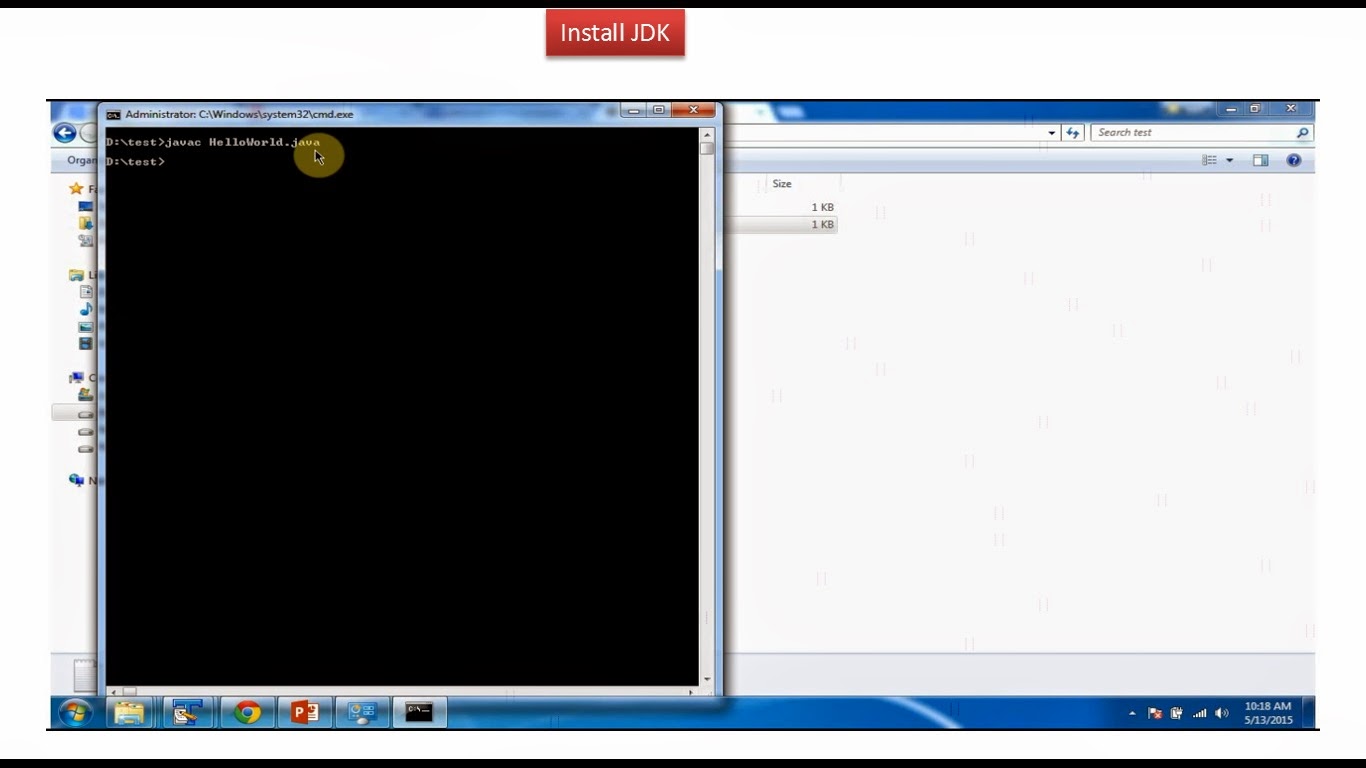Screen dimensions: 1366x768
Task: Click Explorer Back navigation button
Action: [x=65, y=133]
